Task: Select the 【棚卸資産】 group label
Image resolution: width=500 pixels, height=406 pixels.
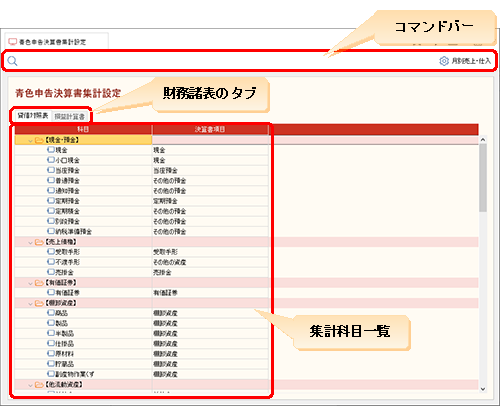Action: click(x=61, y=303)
